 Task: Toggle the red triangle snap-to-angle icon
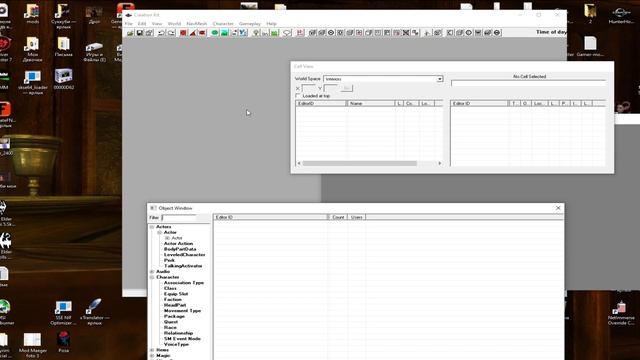[193, 33]
